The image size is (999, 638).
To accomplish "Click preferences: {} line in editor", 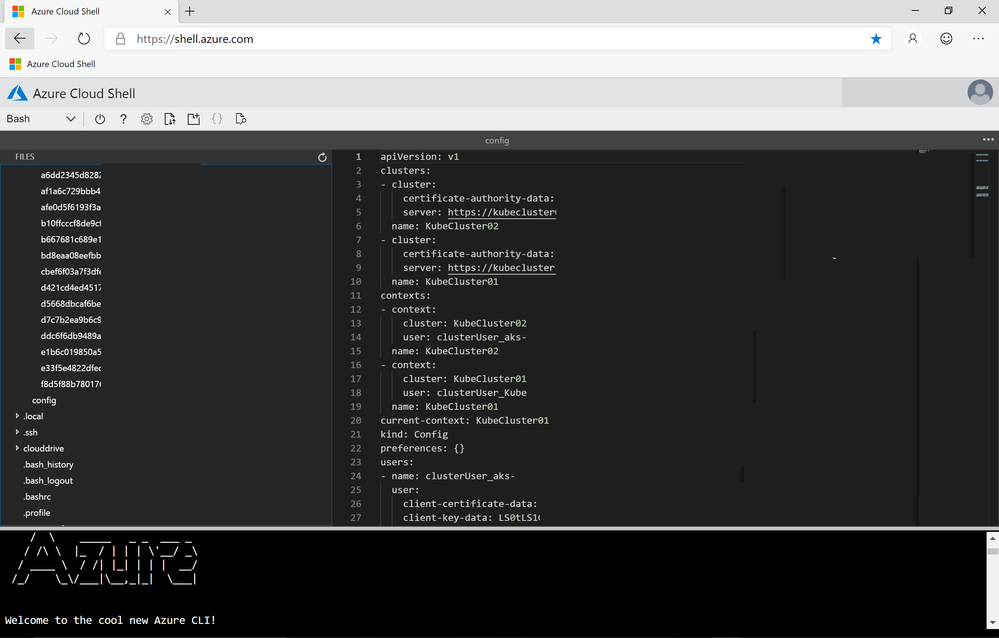I will pyautogui.click(x=422, y=448).
